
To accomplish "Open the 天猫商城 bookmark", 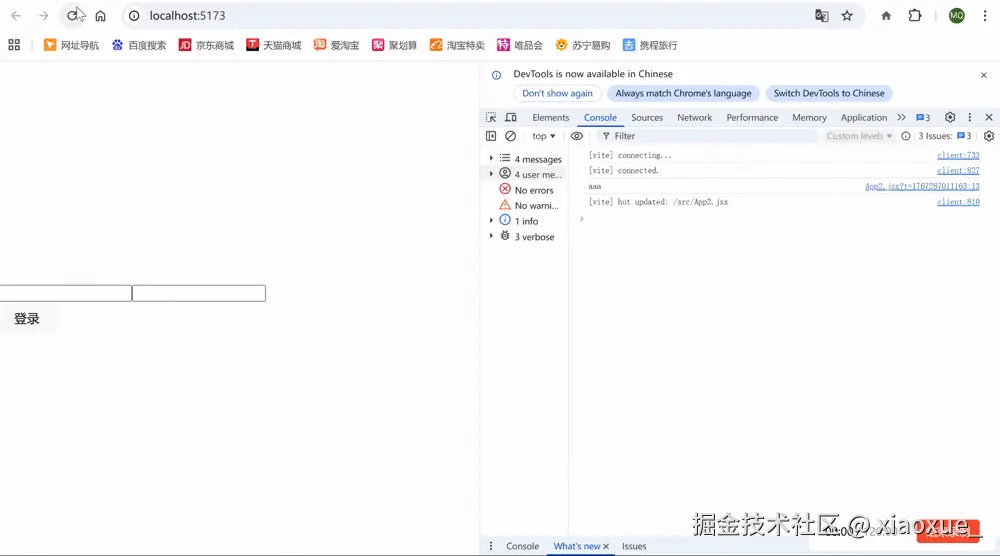I will [x=274, y=45].
